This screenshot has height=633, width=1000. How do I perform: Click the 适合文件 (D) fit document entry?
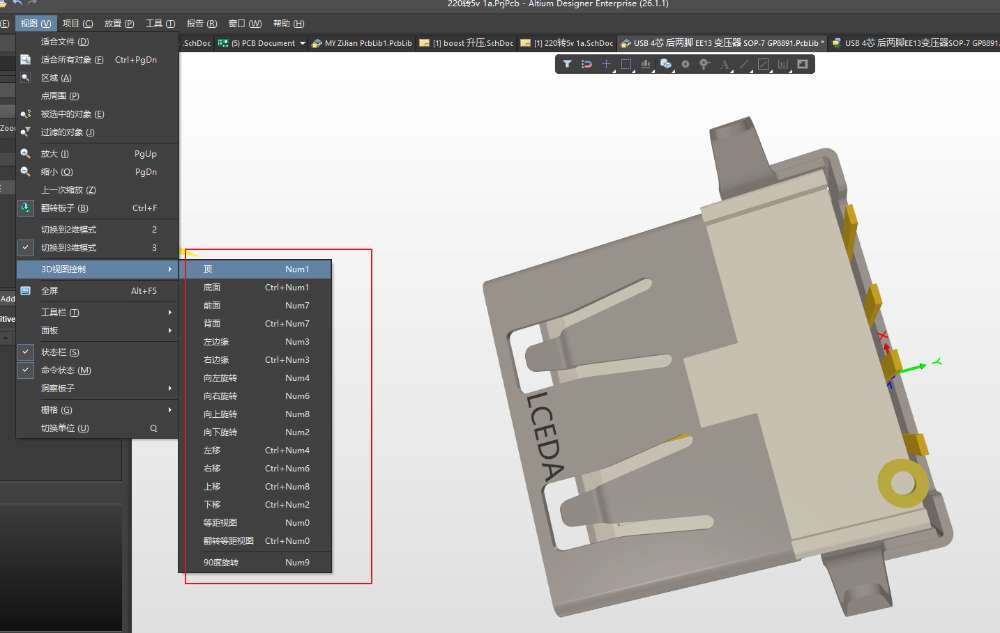(x=97, y=41)
